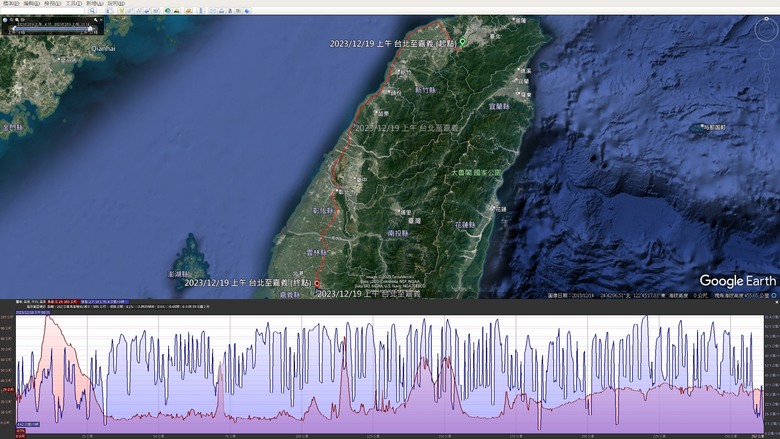Click the compass north N marker
The width and height of the screenshot is (780, 439).
pos(767,18)
